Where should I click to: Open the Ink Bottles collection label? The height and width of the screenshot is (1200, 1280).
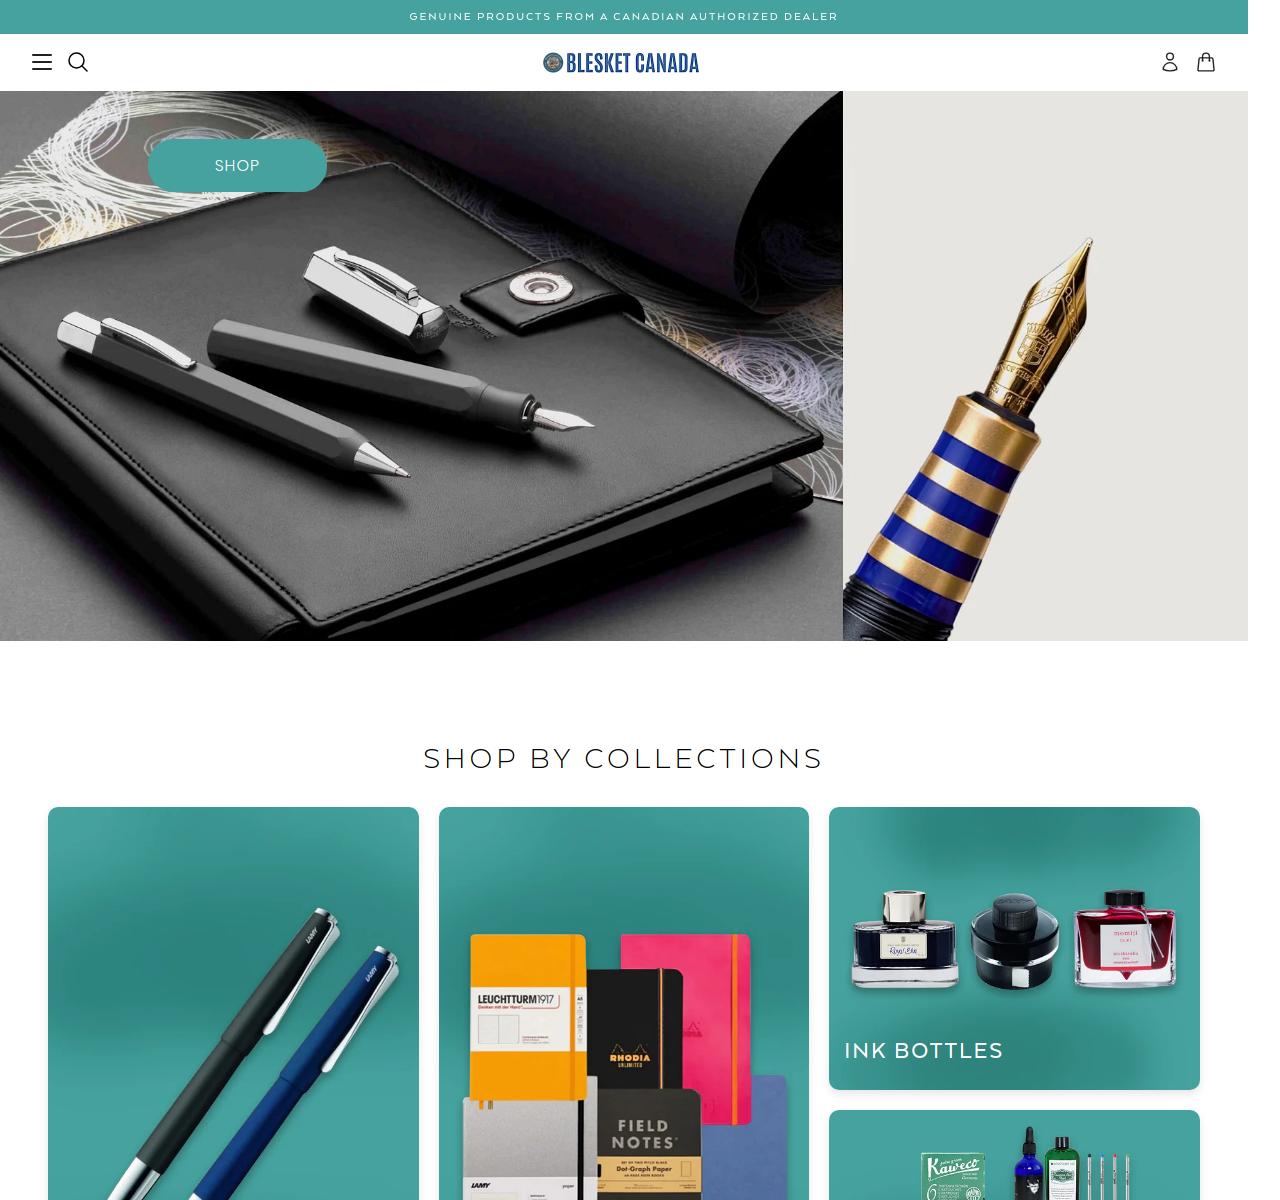tap(923, 1050)
